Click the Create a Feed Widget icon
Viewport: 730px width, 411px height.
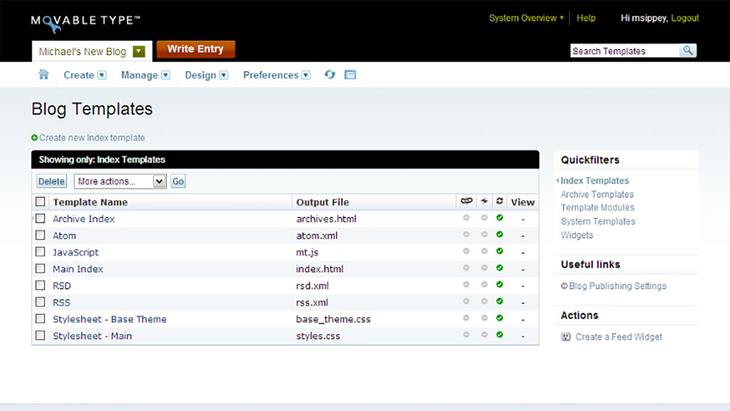(566, 337)
